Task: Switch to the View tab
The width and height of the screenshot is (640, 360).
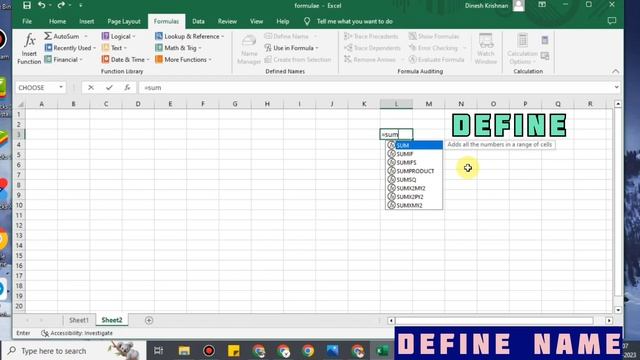Action: click(256, 21)
